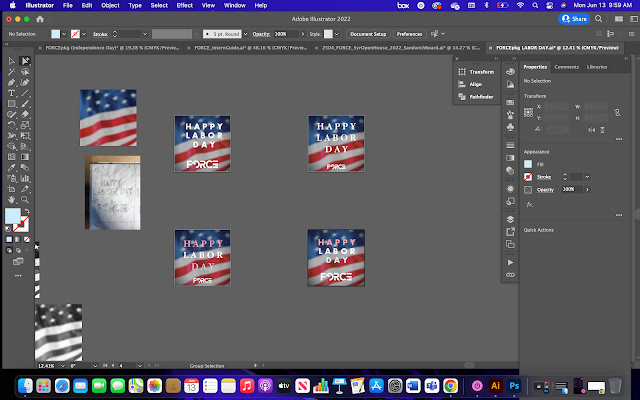Expand opacity arrow in control bar
Screen dimensions: 640x400
tap(303, 34)
